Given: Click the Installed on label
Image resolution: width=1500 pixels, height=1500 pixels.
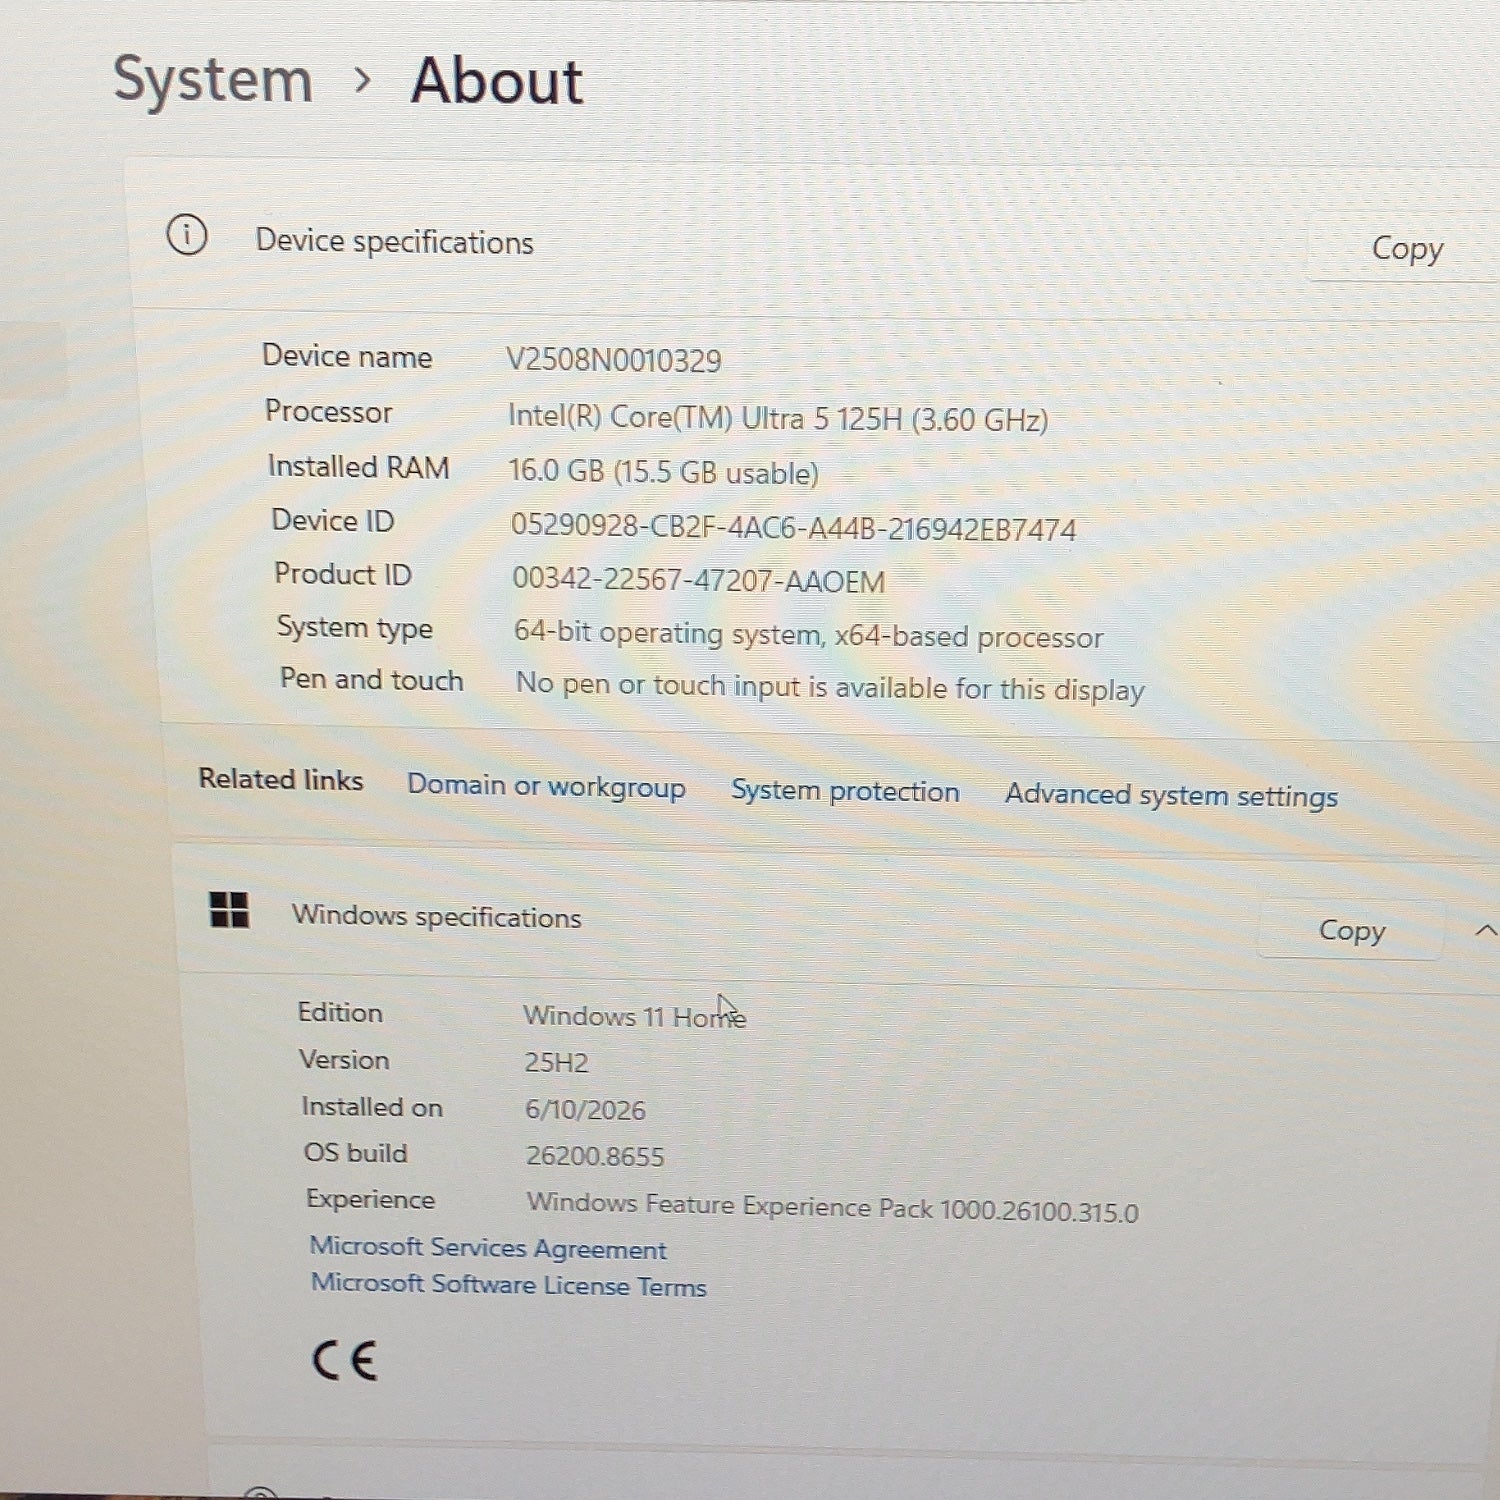Looking at the screenshot, I should coord(372,1107).
